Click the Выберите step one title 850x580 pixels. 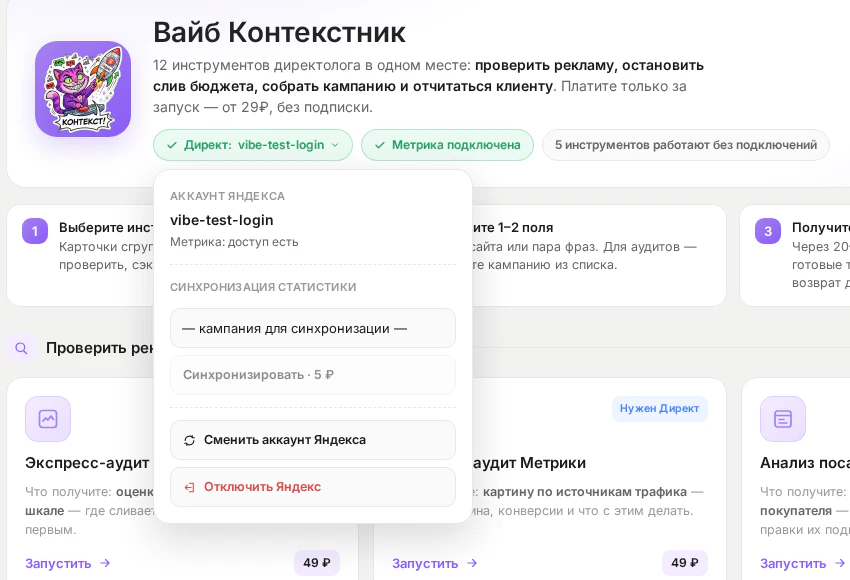(106, 228)
